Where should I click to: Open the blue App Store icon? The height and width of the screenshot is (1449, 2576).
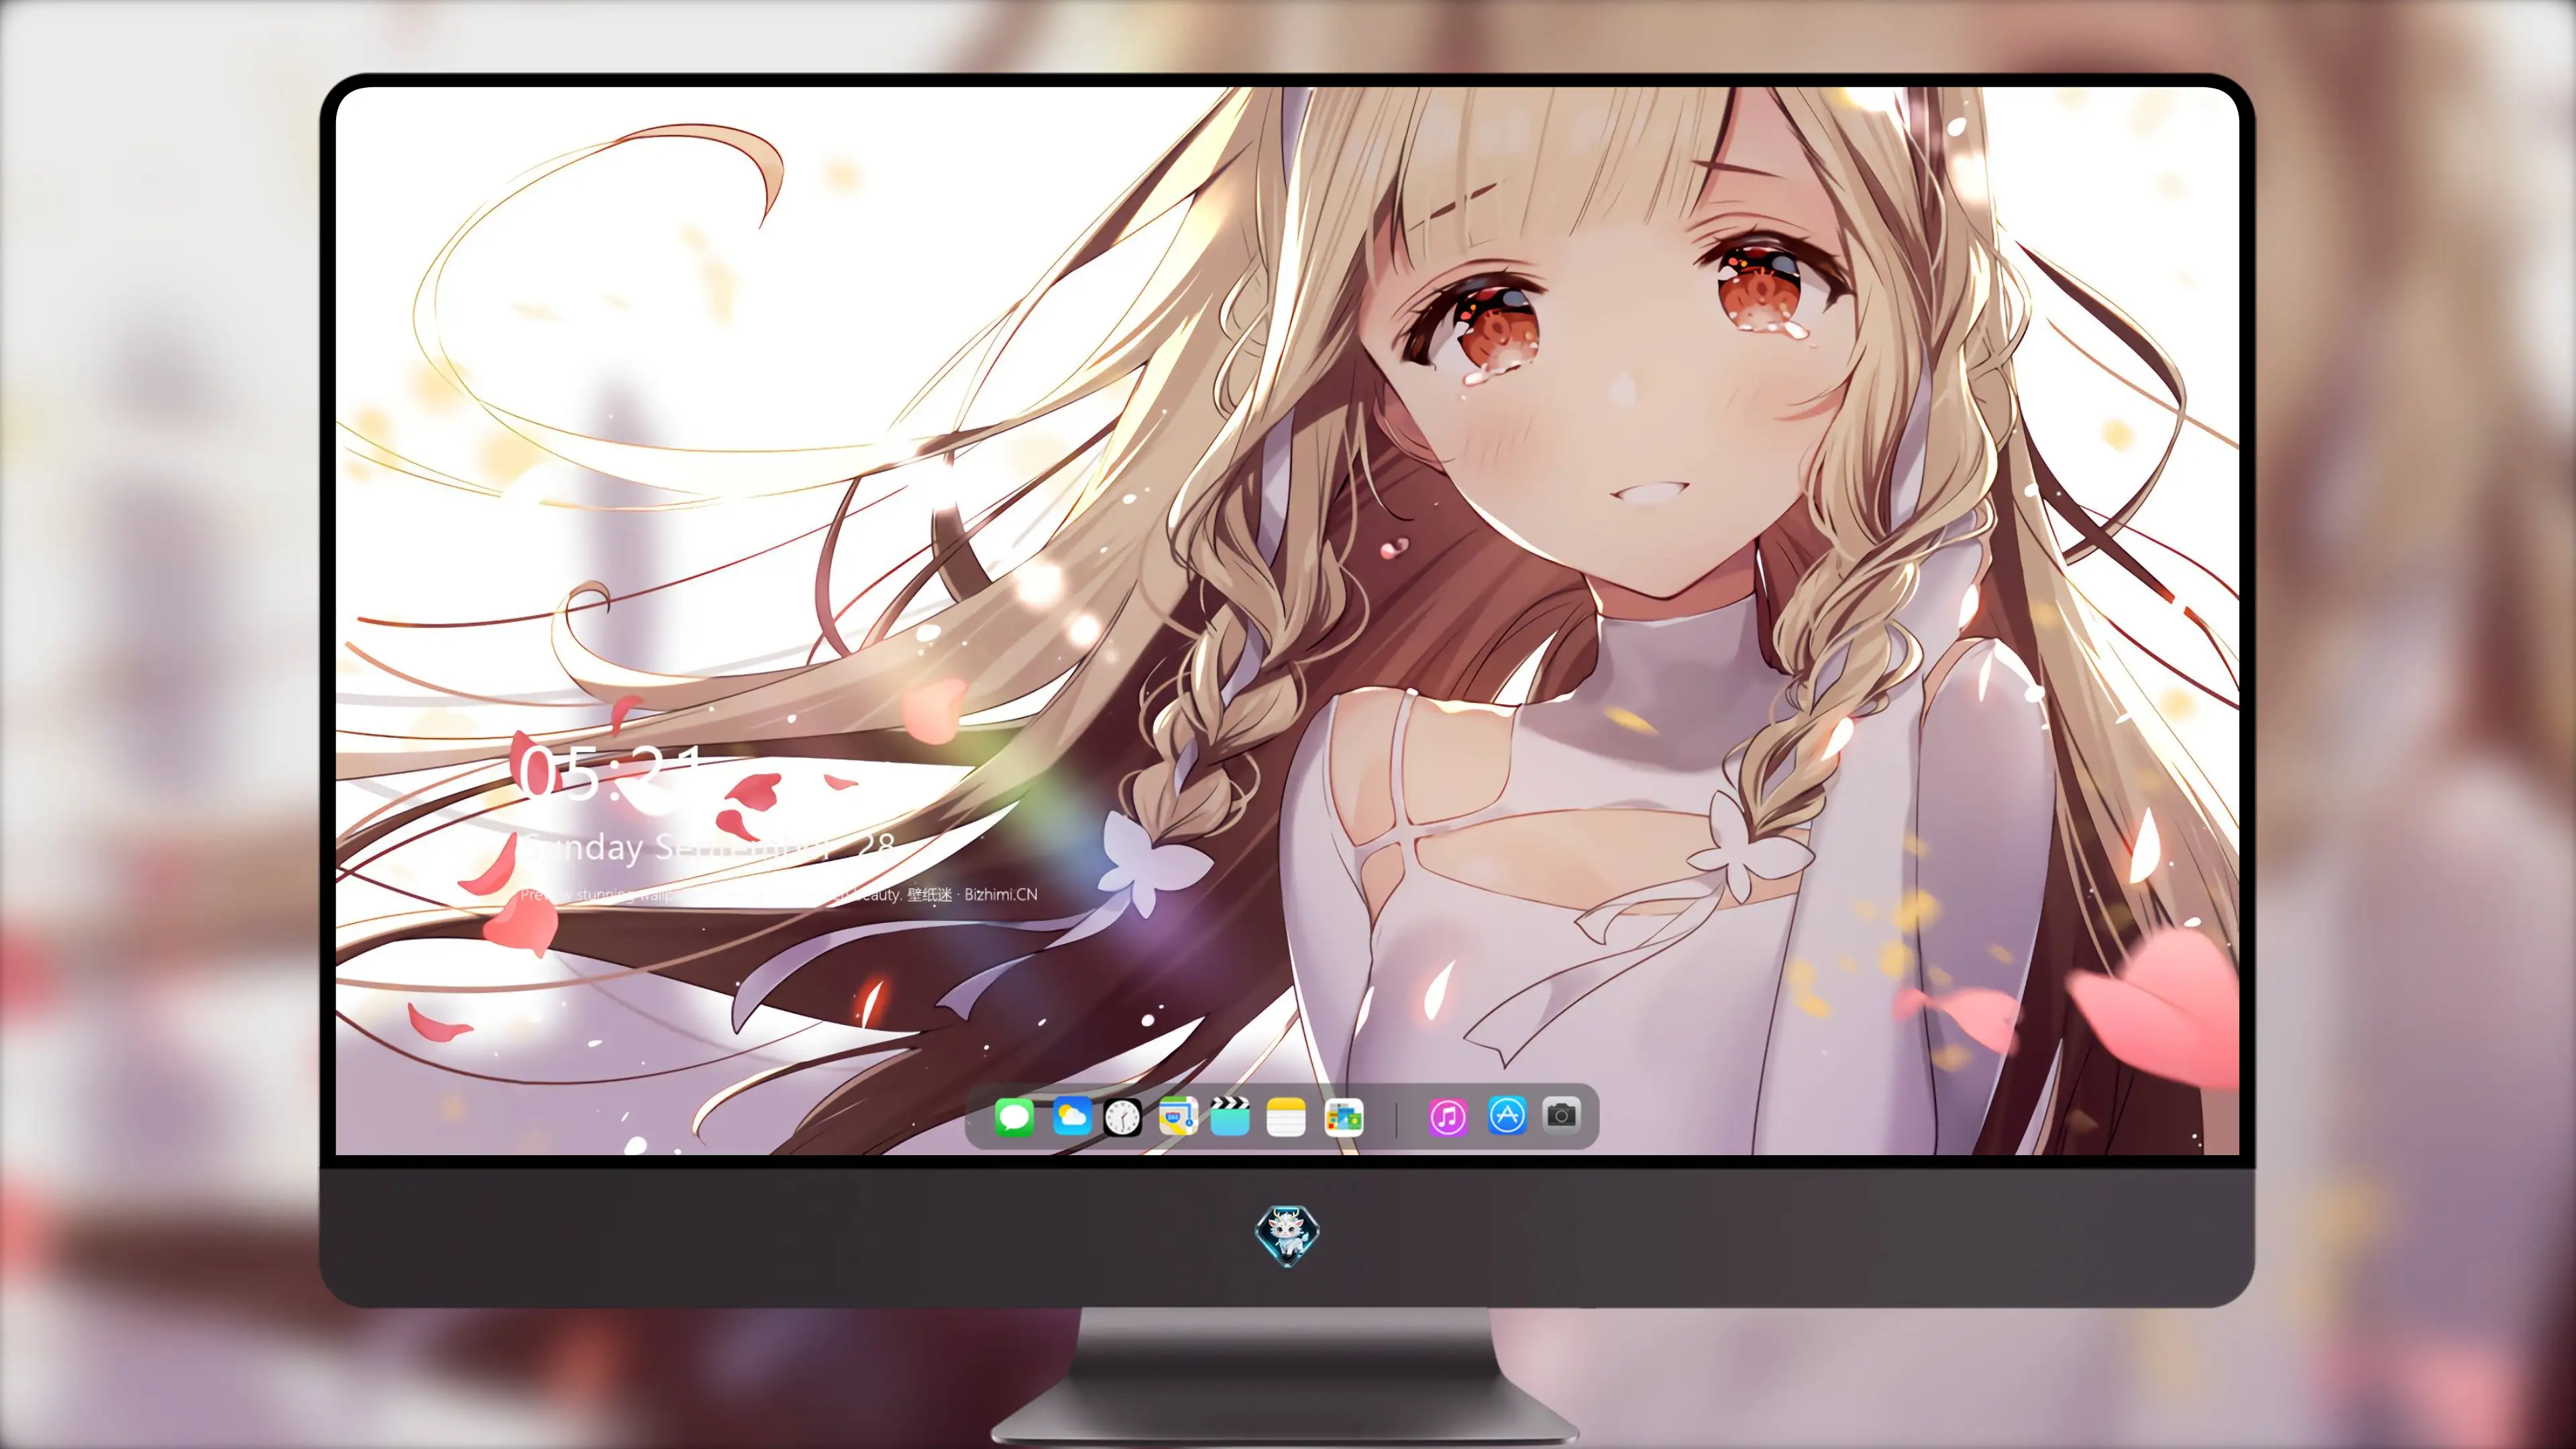click(1507, 1115)
